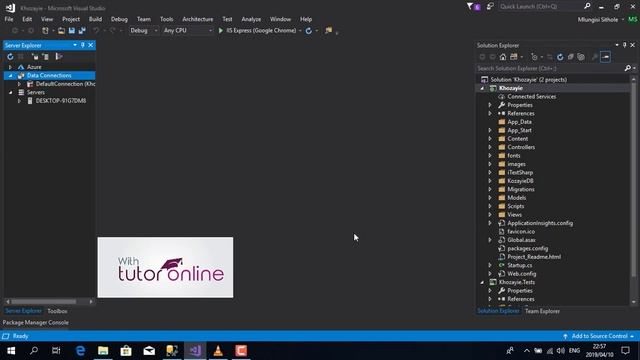Click Show All Files in Solution Explorer
This screenshot has width=640, height=360.
pyautogui.click(x=581, y=57)
